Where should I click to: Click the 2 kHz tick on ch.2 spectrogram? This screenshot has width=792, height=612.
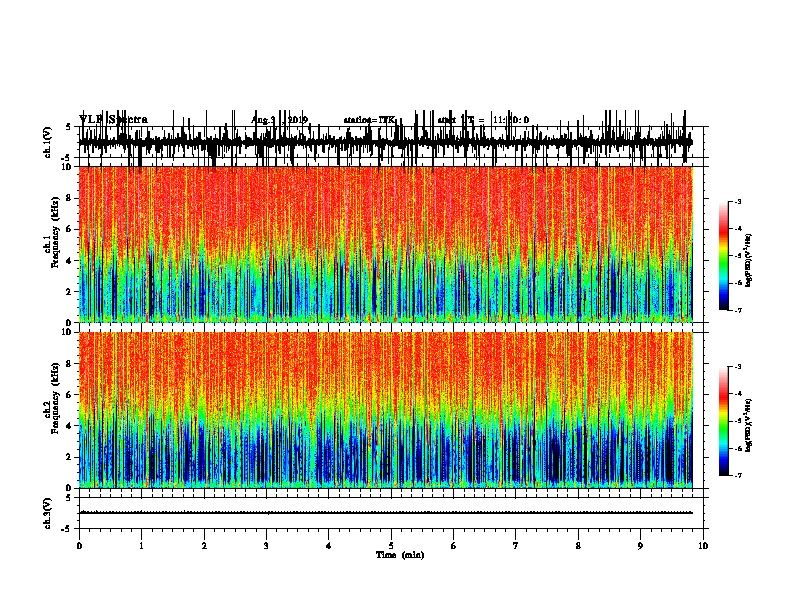pos(69,457)
